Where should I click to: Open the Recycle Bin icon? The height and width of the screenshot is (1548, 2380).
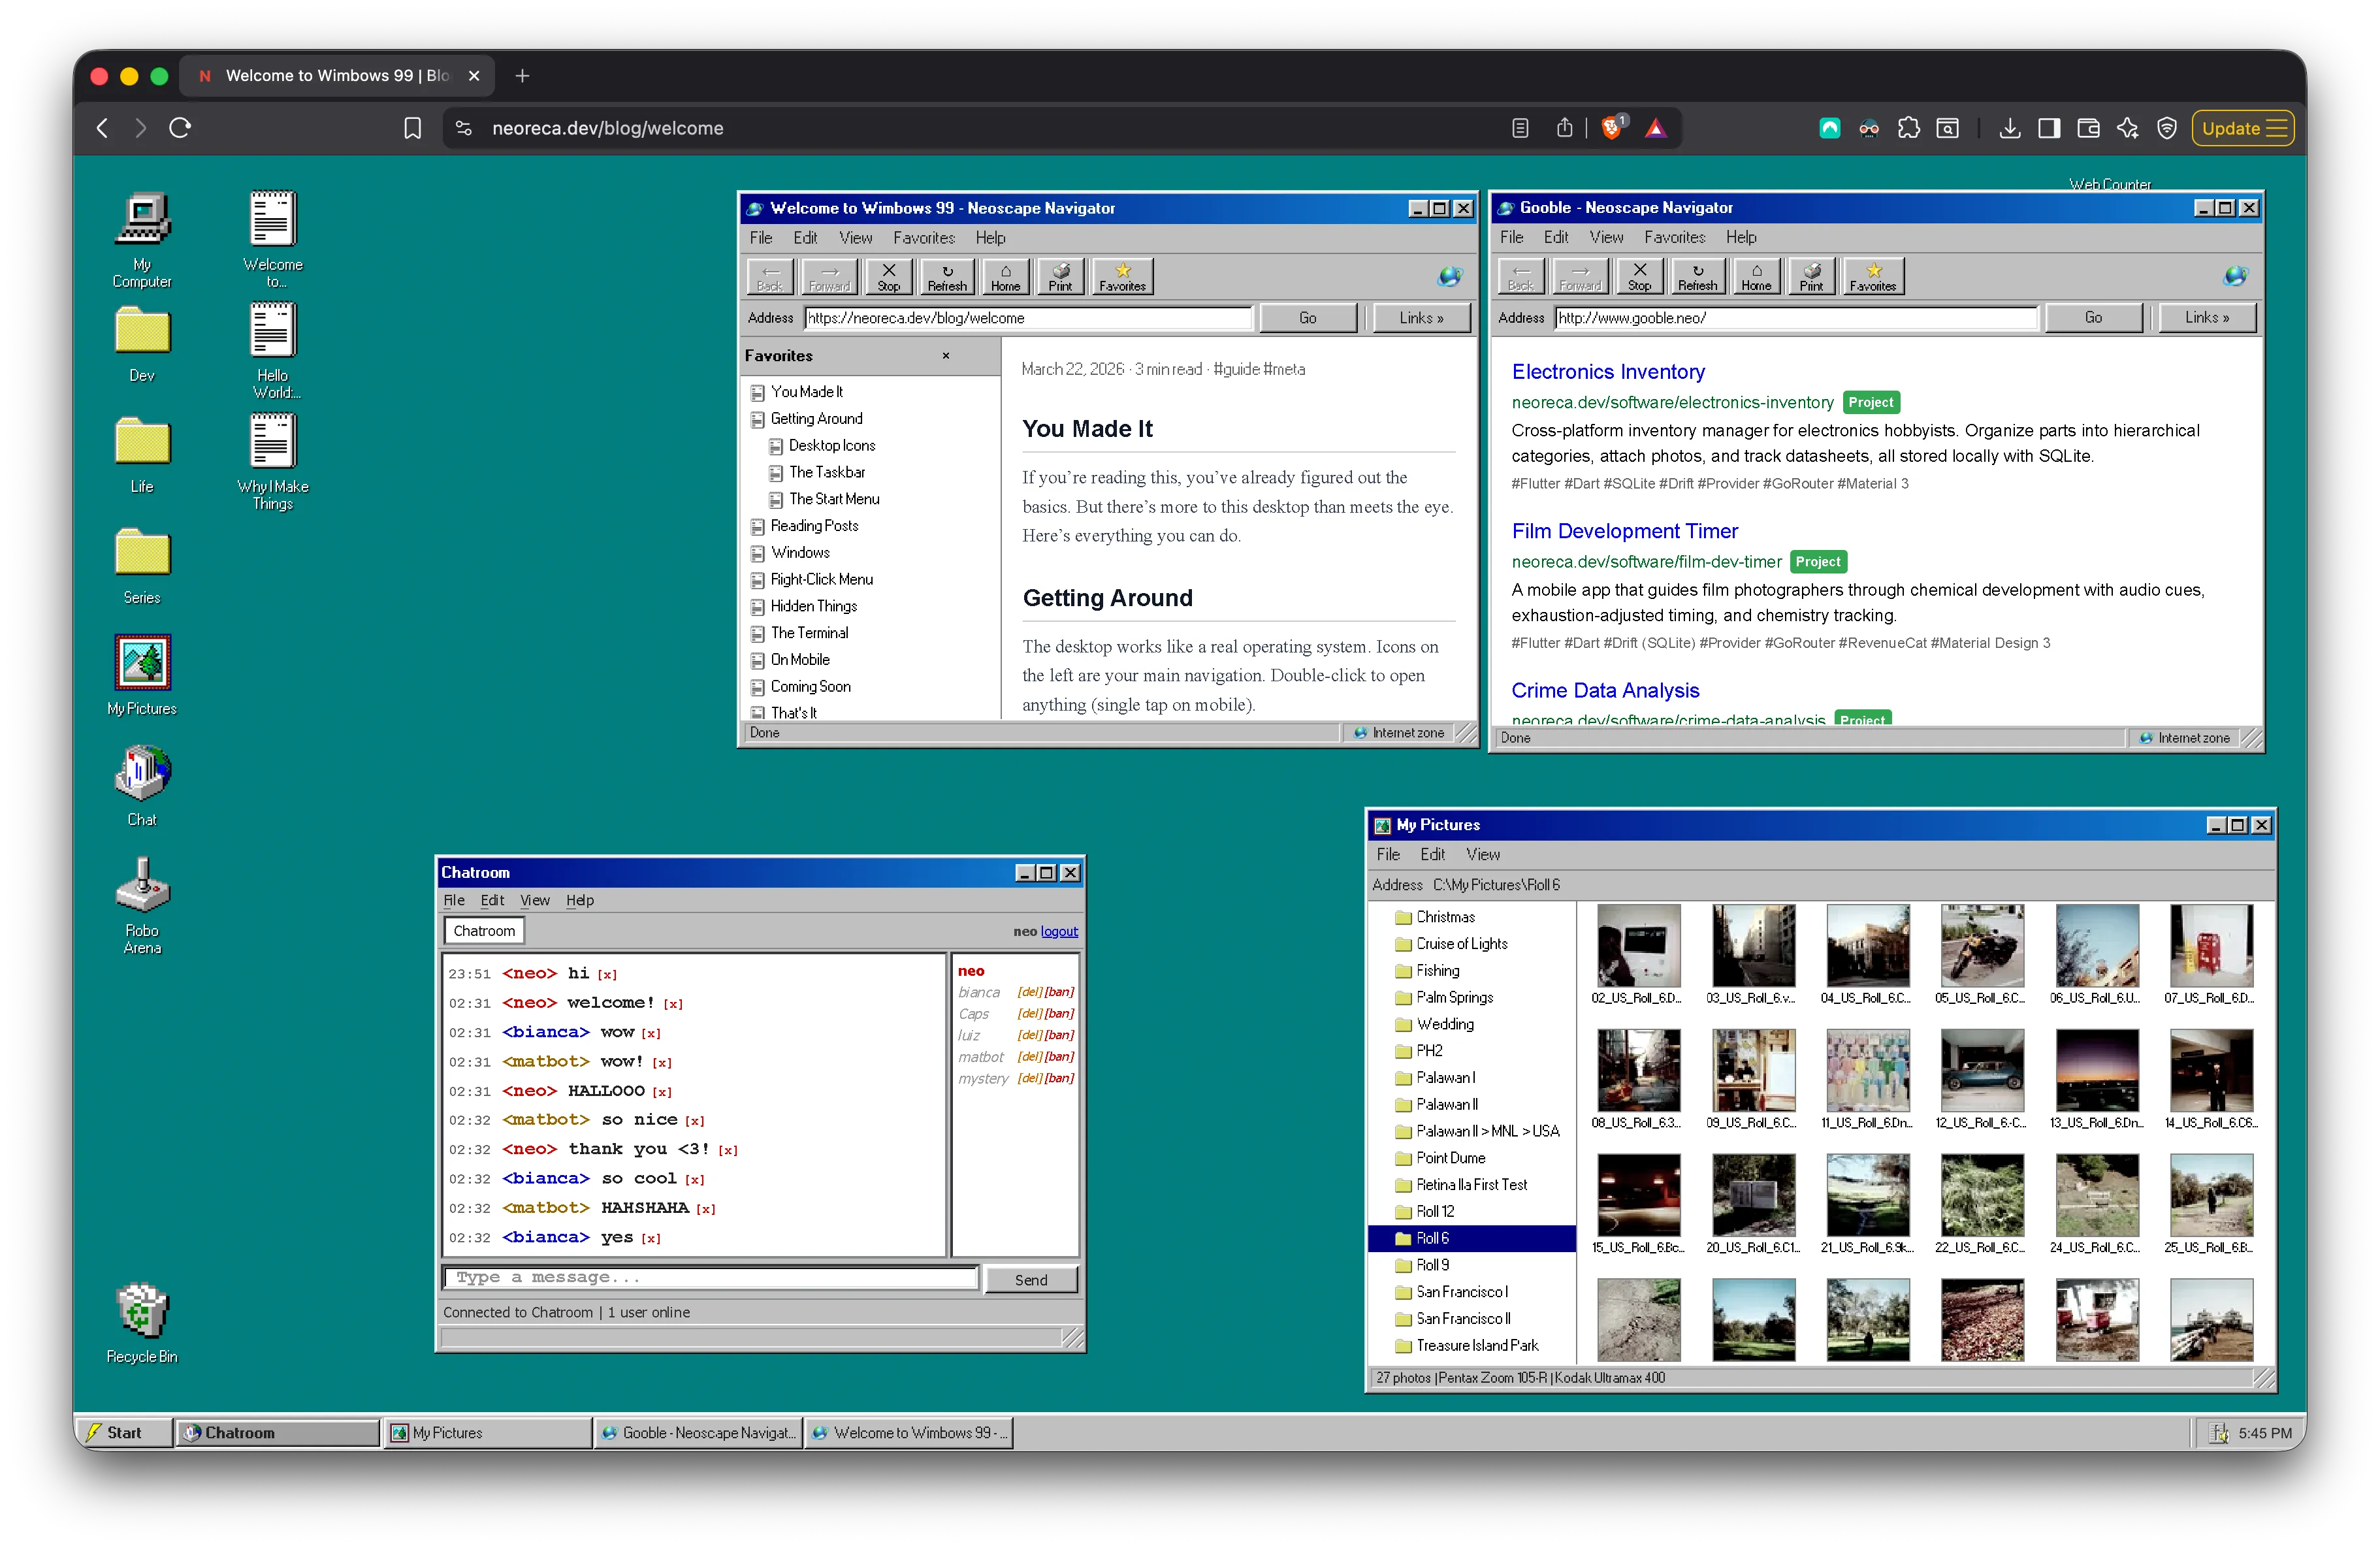[x=142, y=1311]
